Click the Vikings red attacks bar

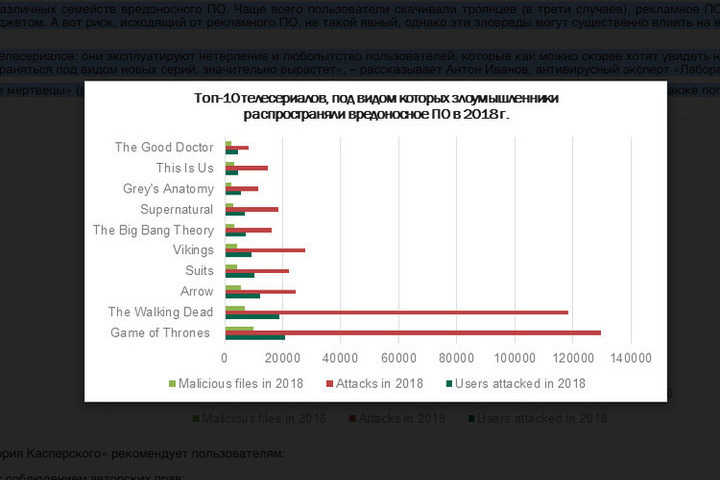click(x=265, y=250)
